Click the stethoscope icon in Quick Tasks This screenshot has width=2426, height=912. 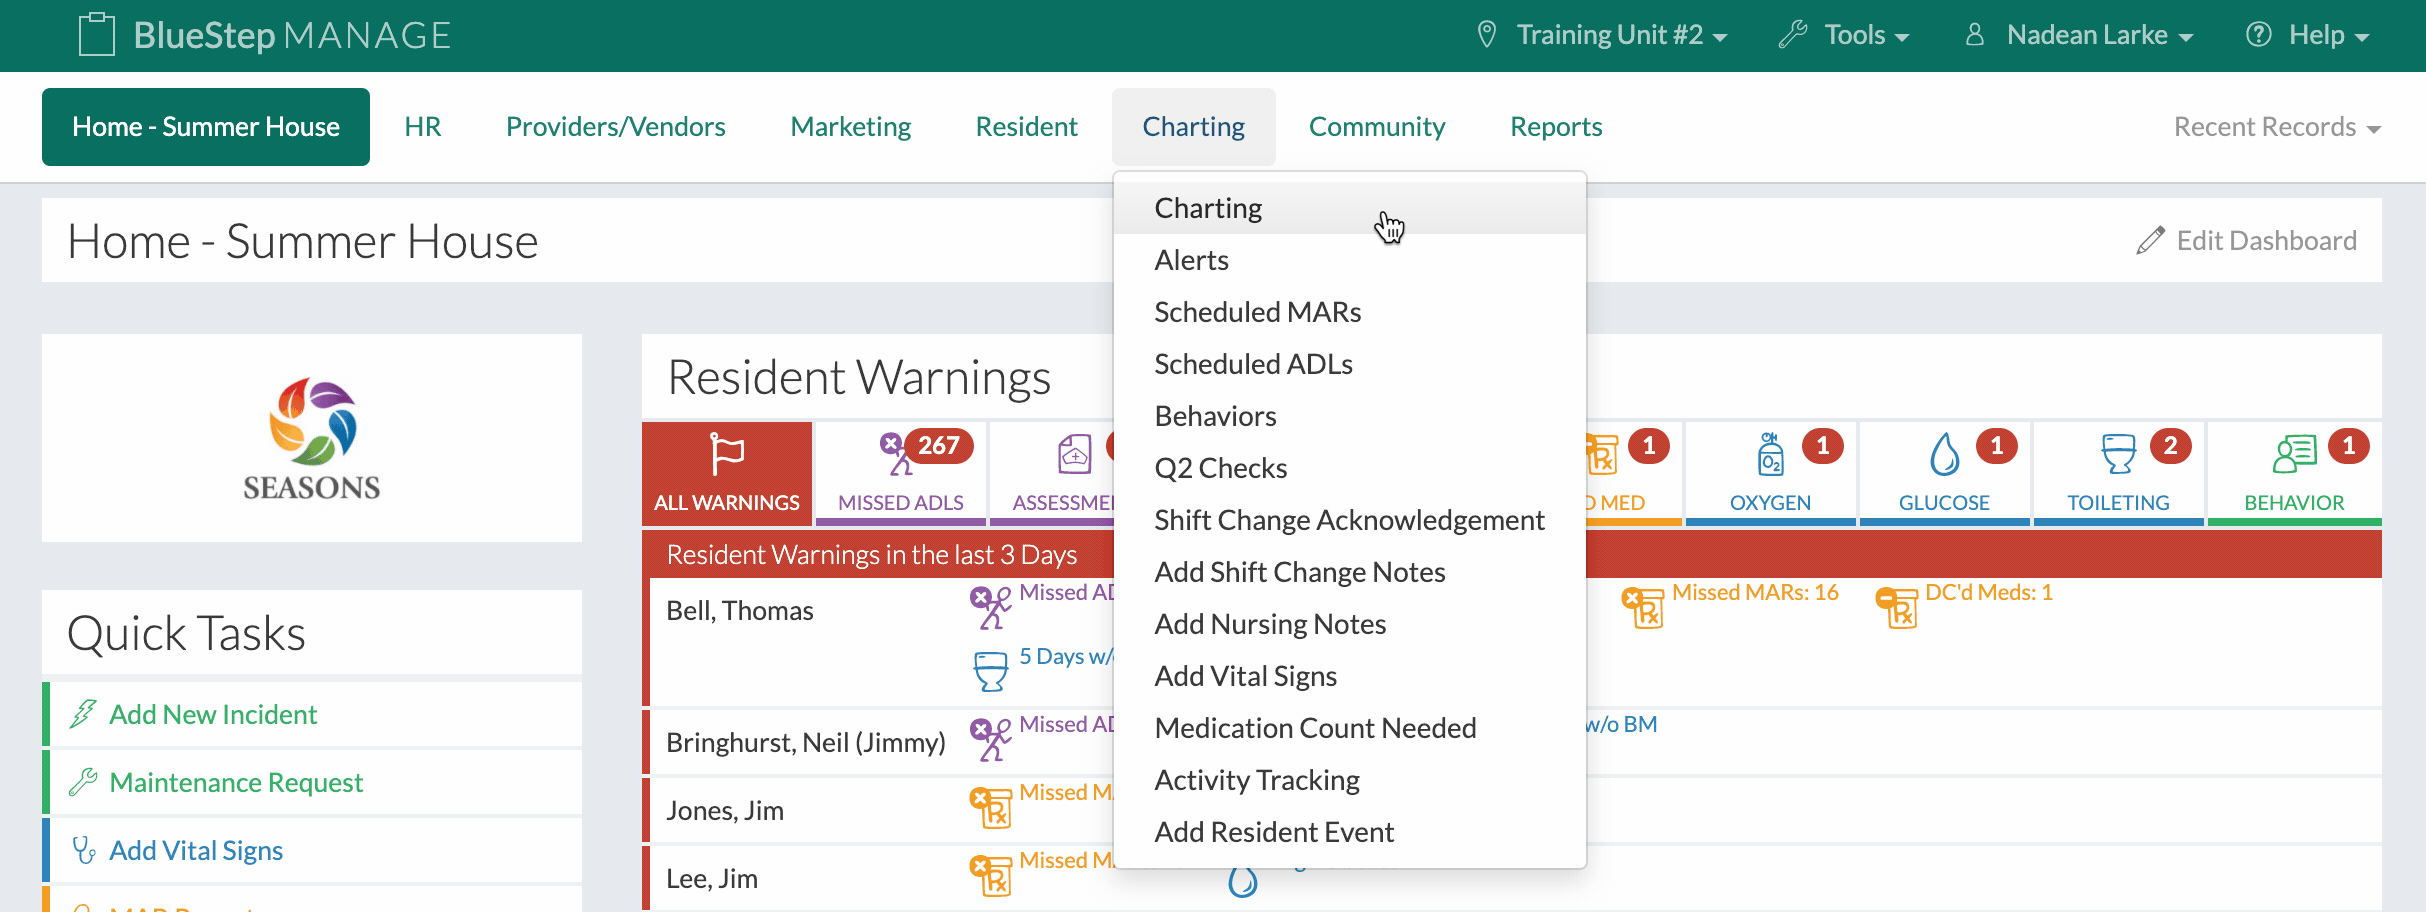(x=83, y=850)
